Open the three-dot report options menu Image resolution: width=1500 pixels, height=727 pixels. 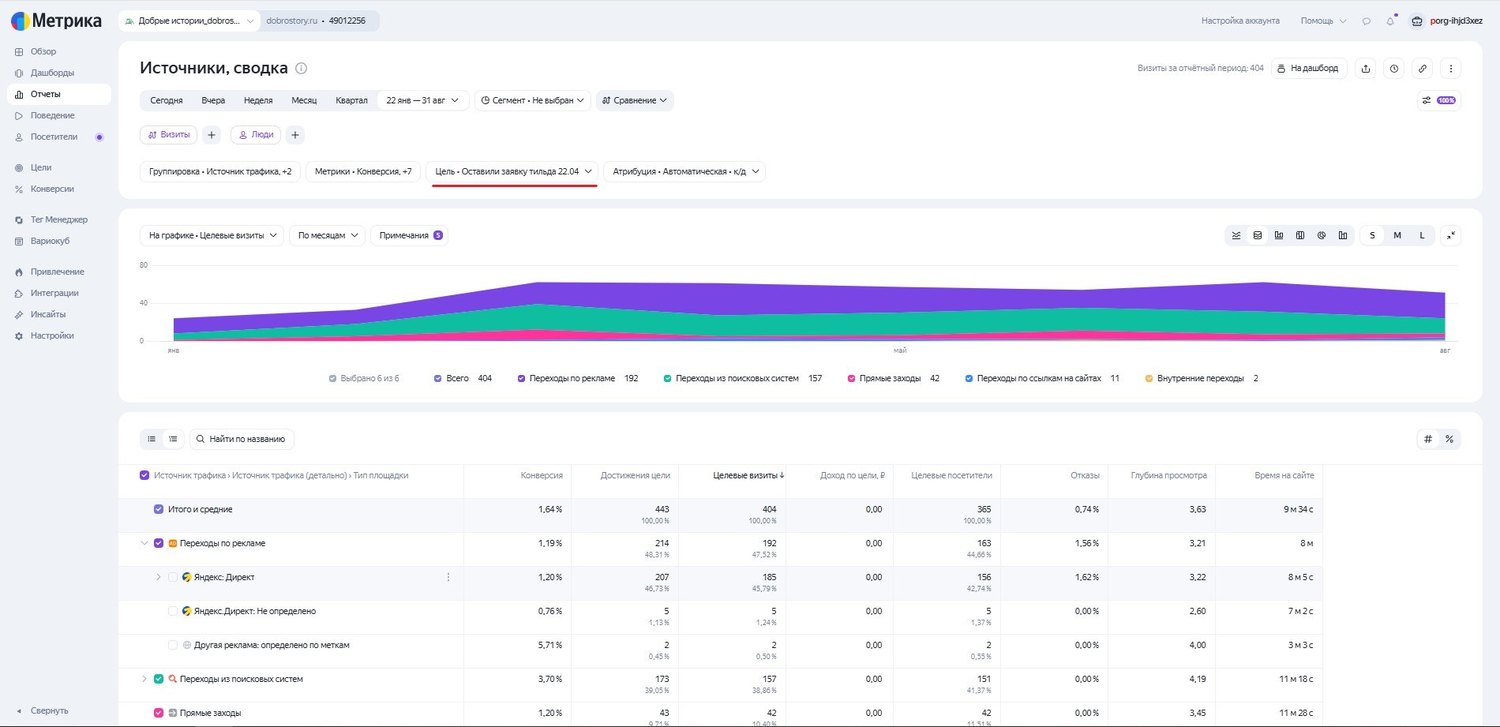point(1451,68)
